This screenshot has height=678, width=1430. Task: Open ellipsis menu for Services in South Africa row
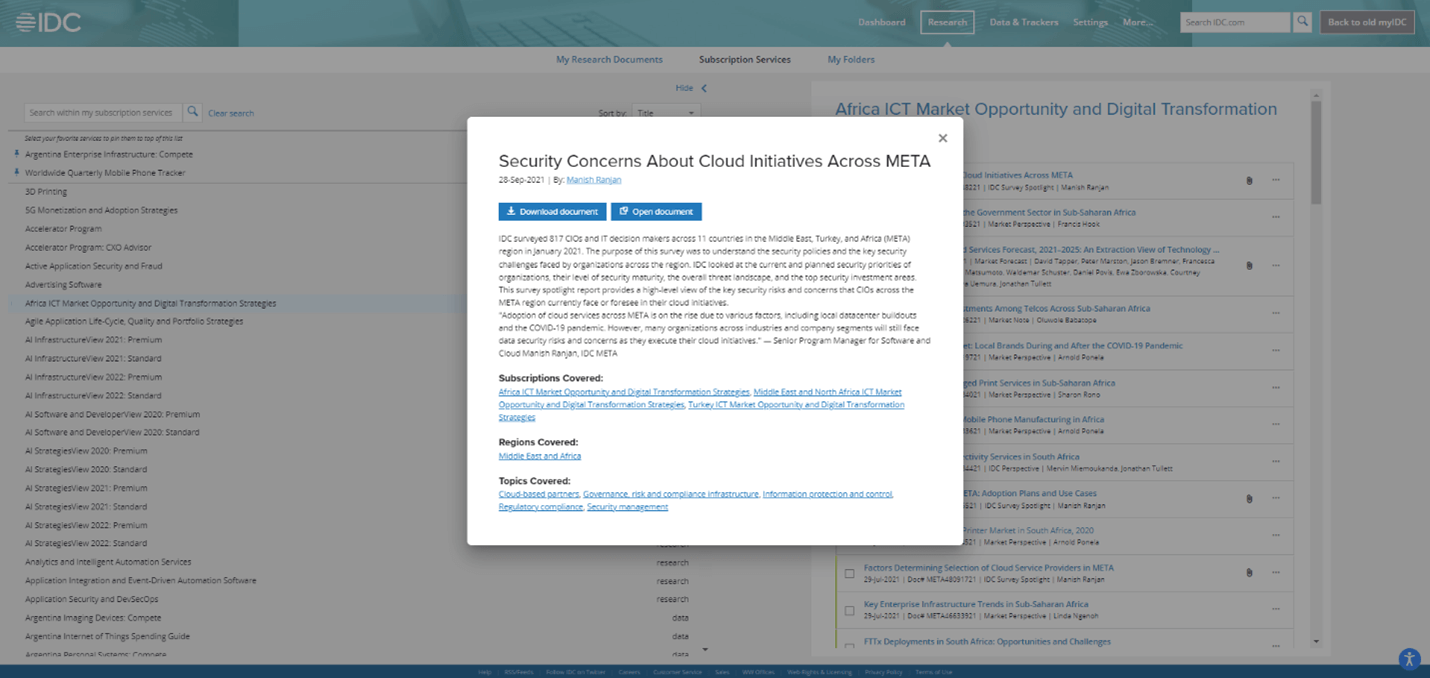(1276, 461)
